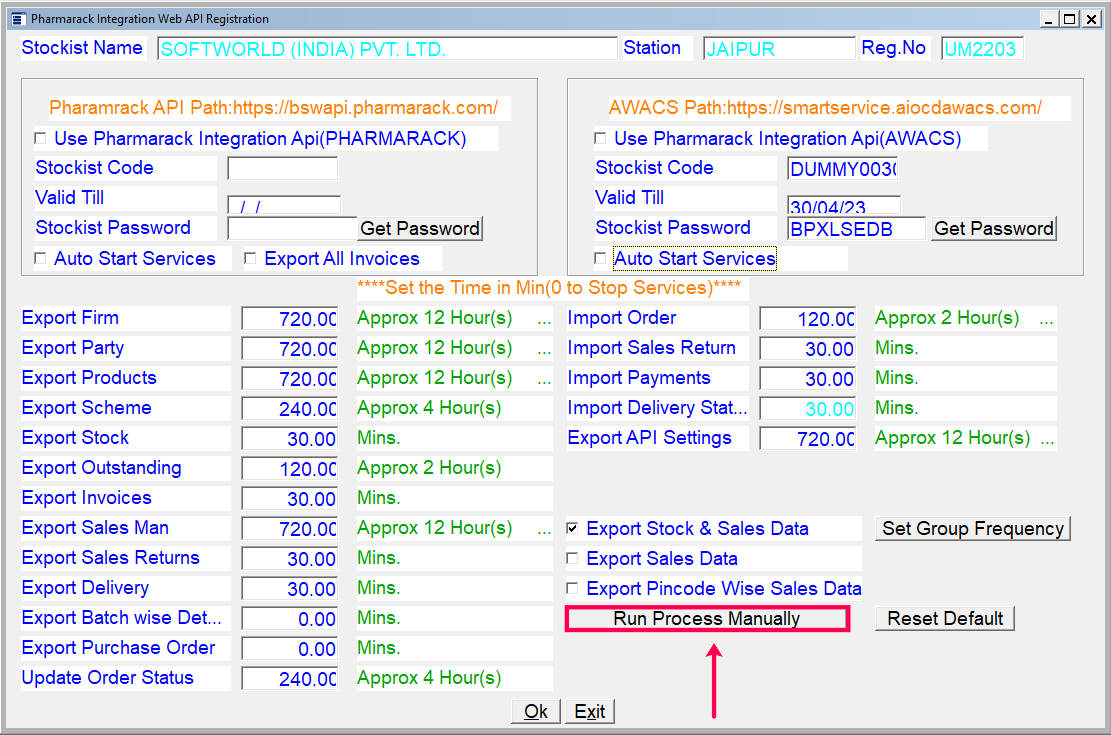Confirm with the Ok button

coord(536,712)
